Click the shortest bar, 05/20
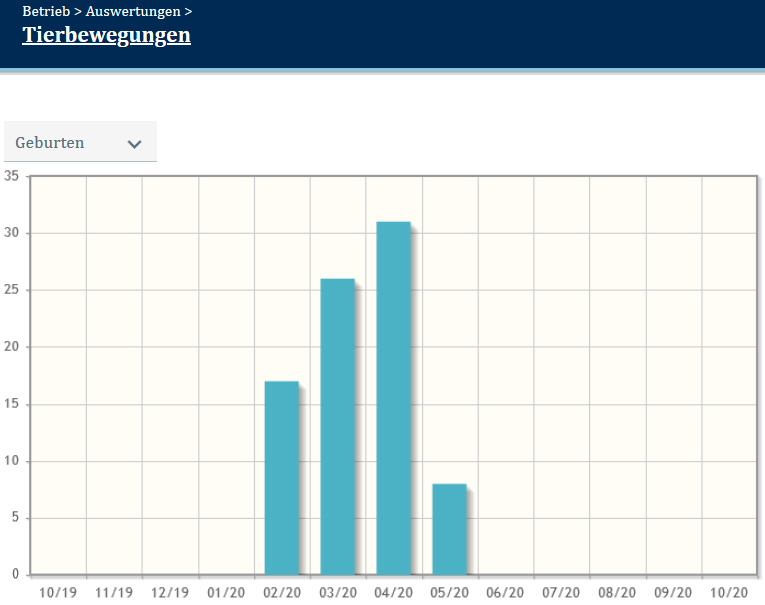The image size is (765, 605). pyautogui.click(x=450, y=529)
